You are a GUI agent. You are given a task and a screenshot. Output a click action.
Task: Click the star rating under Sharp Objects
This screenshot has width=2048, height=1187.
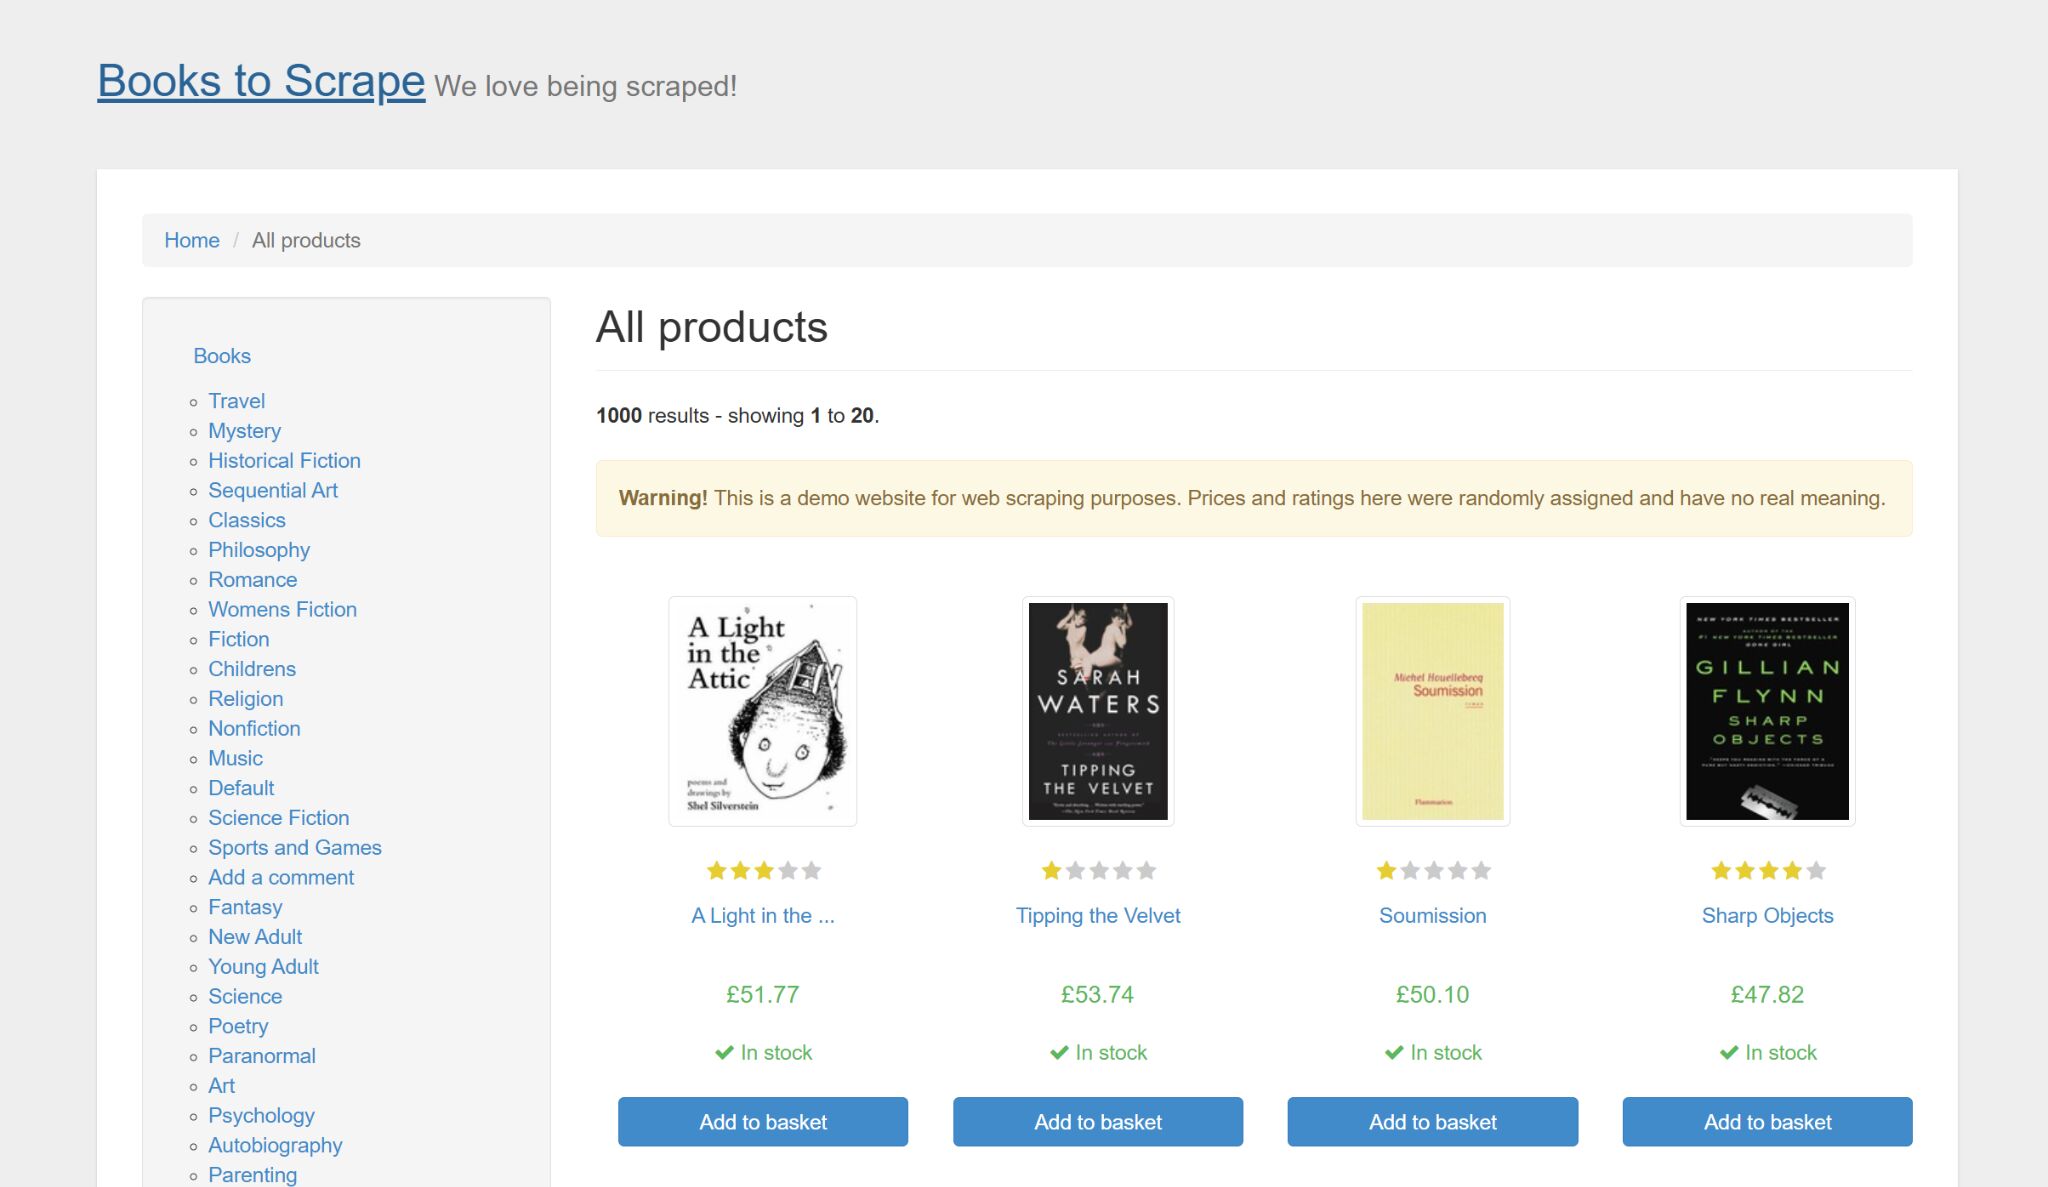(x=1767, y=871)
